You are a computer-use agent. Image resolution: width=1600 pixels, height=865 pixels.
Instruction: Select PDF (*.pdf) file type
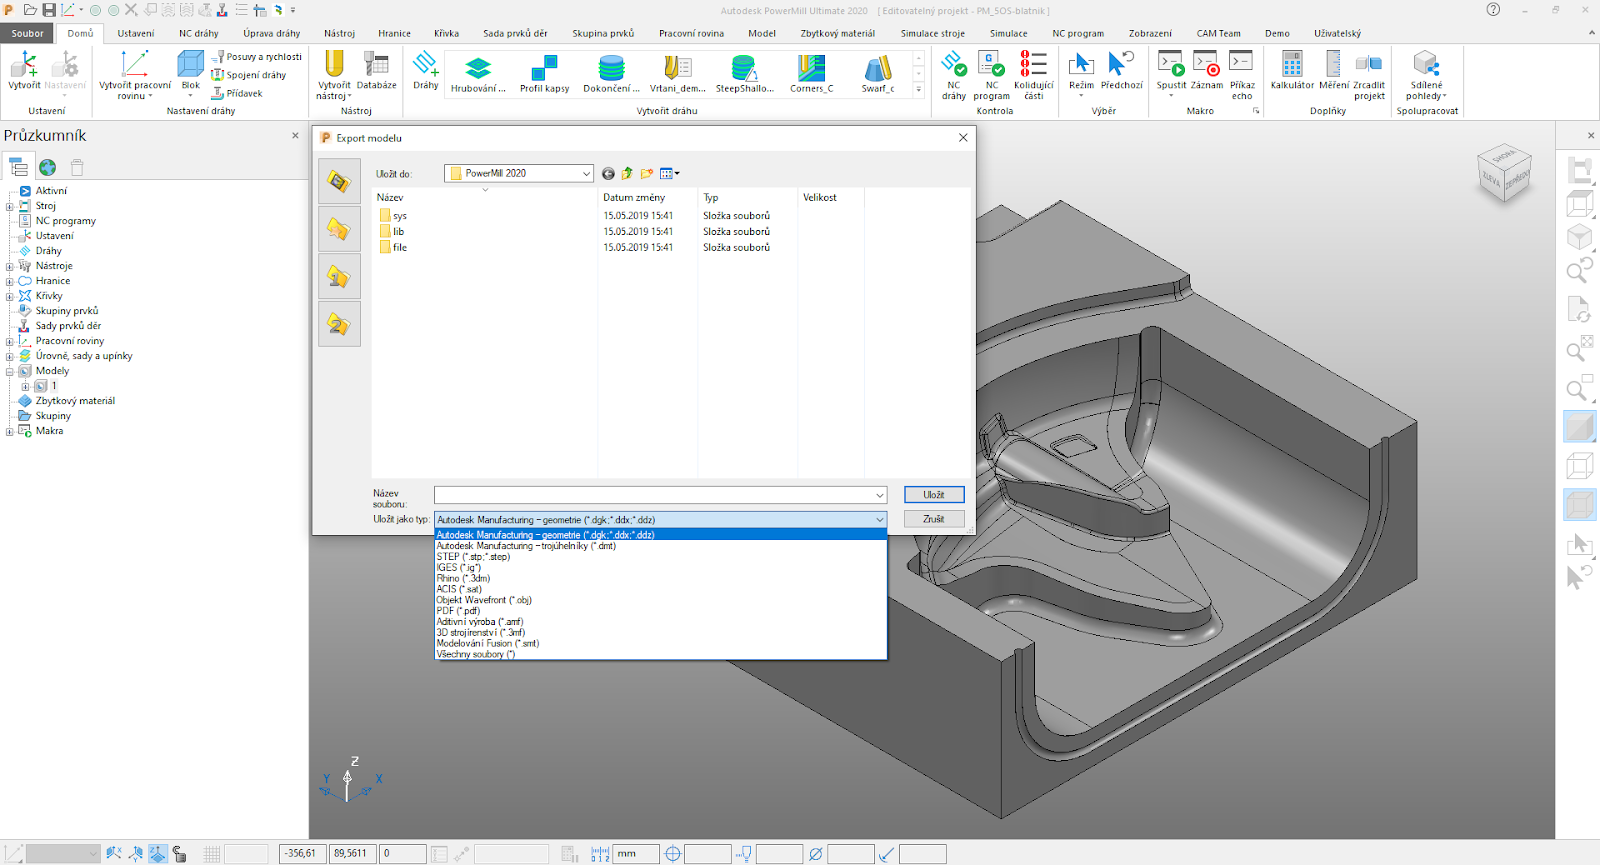661,611
